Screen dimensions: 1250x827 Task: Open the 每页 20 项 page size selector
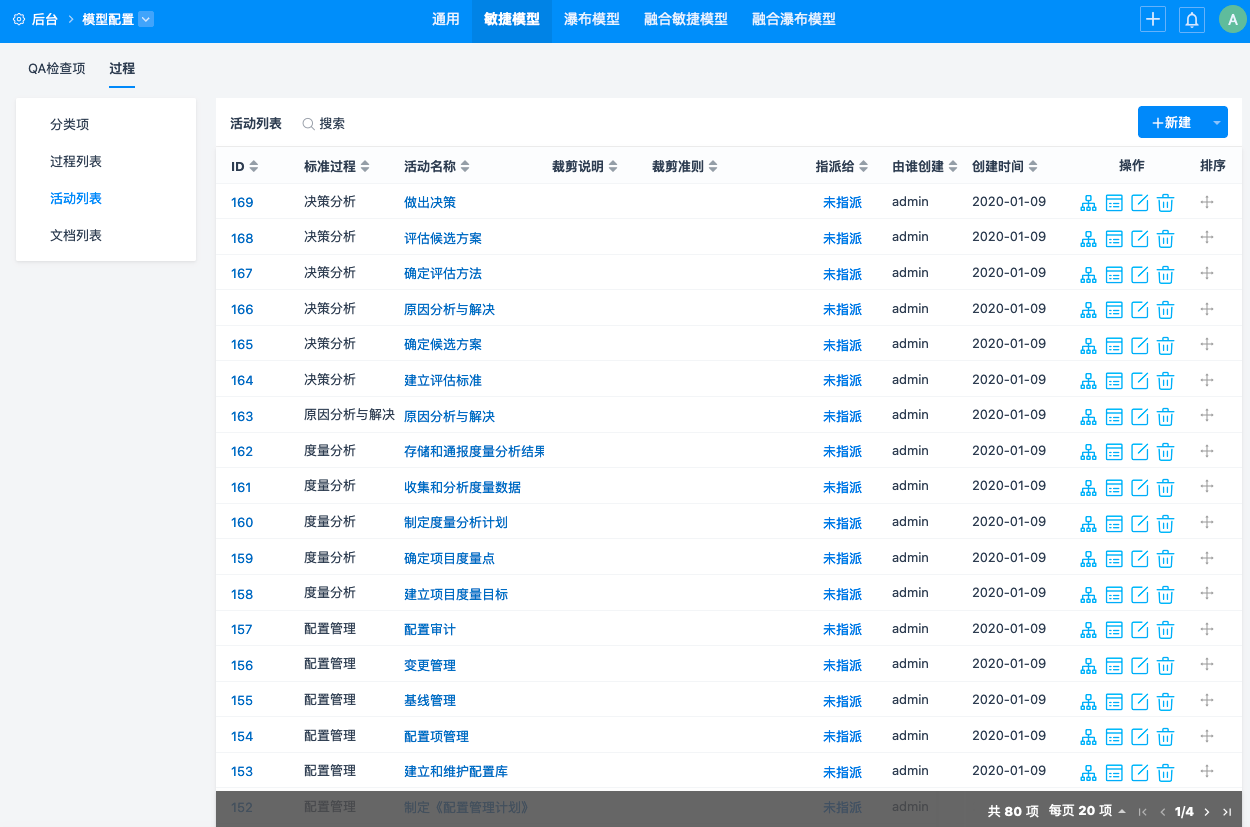tap(1087, 811)
